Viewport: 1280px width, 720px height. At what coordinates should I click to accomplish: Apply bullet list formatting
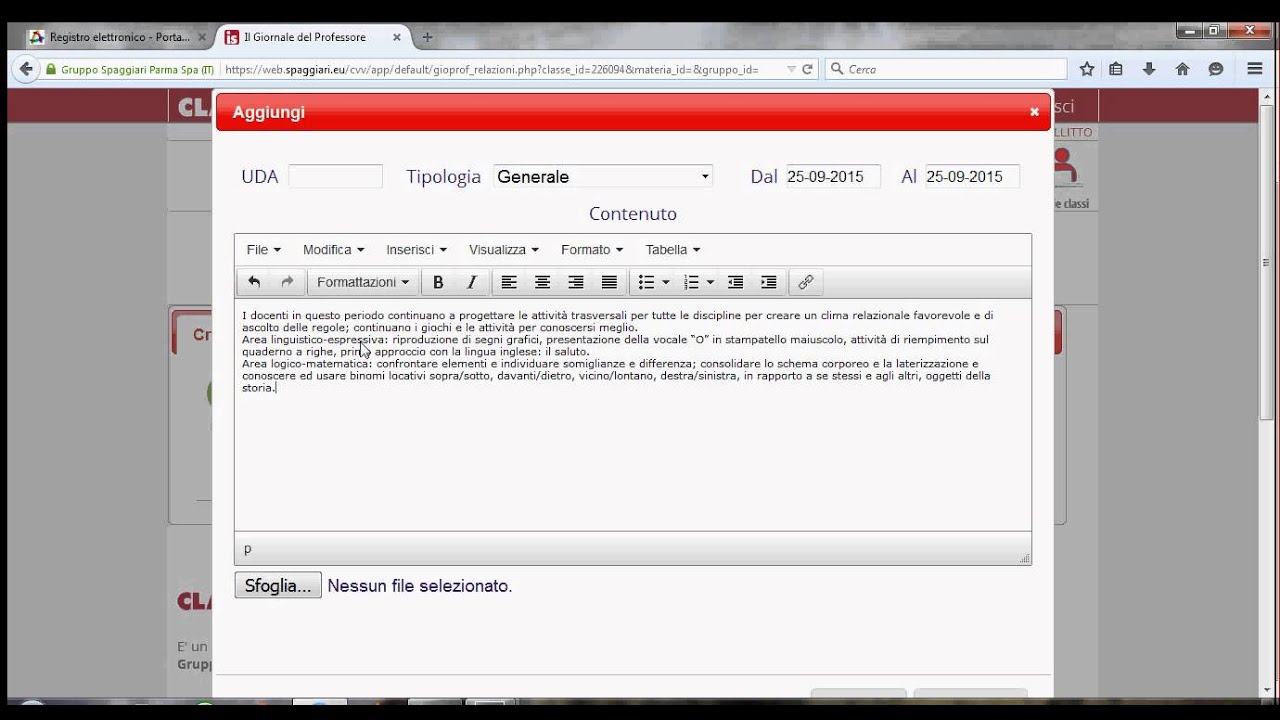tap(646, 282)
